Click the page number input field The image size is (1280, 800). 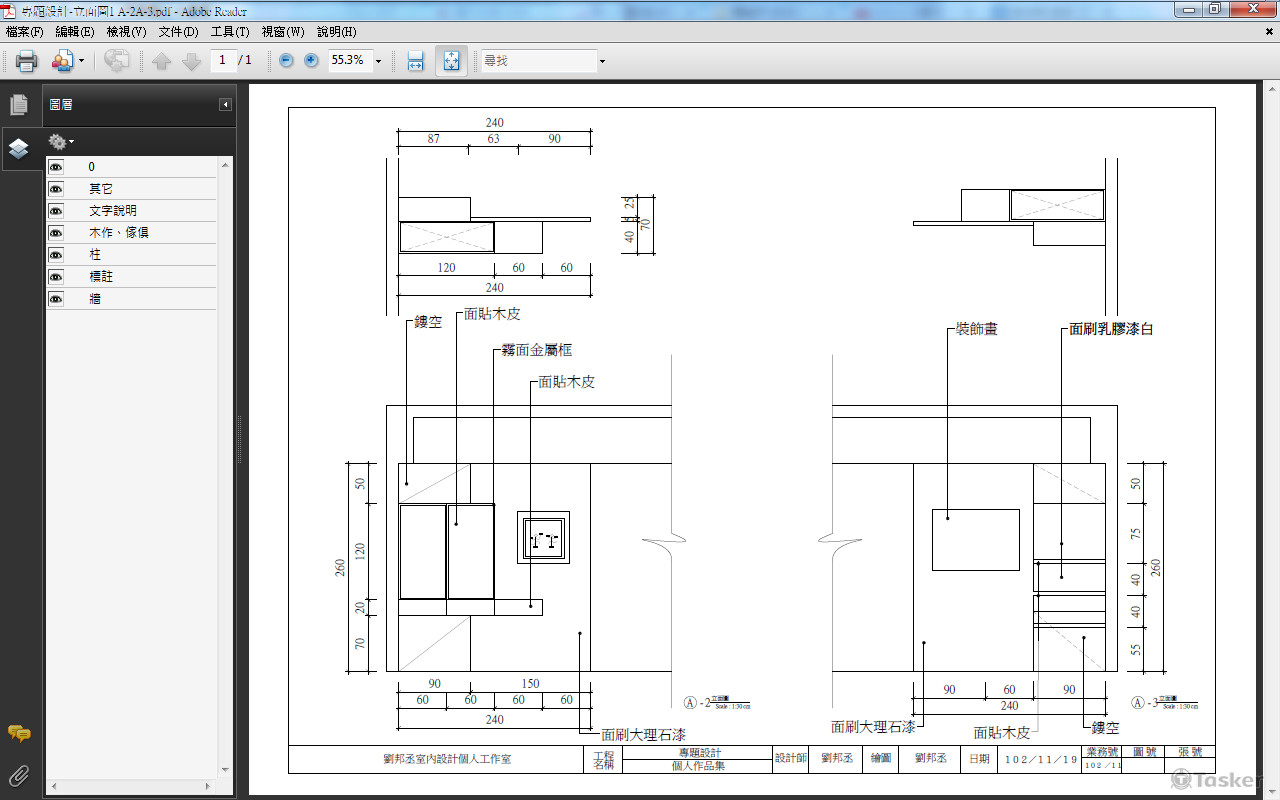click(x=222, y=60)
